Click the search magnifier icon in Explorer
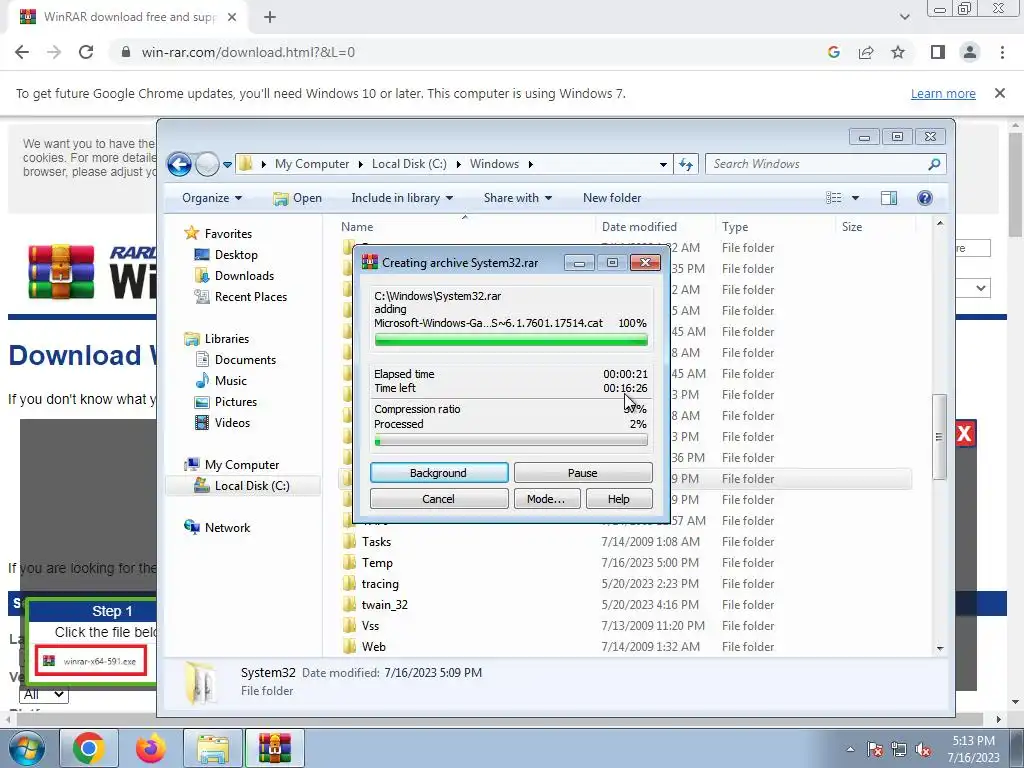The height and width of the screenshot is (768, 1024). (935, 164)
